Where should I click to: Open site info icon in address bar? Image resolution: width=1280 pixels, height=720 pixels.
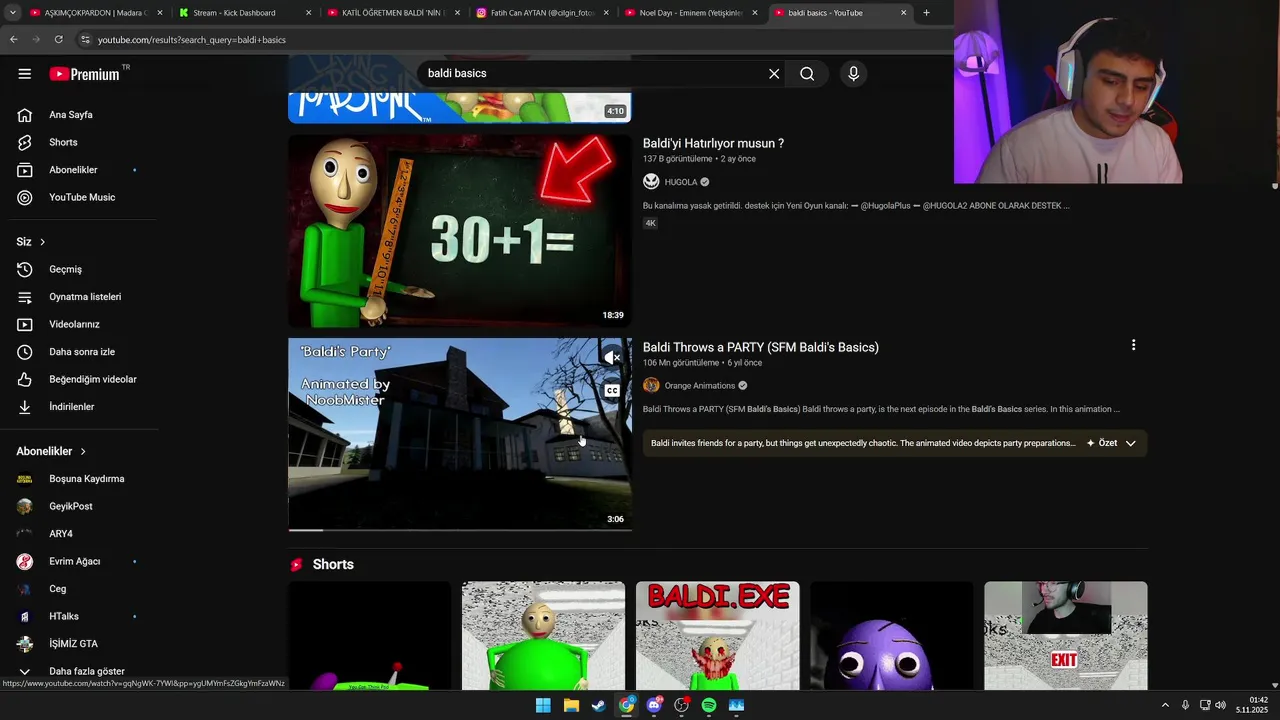pyautogui.click(x=85, y=40)
